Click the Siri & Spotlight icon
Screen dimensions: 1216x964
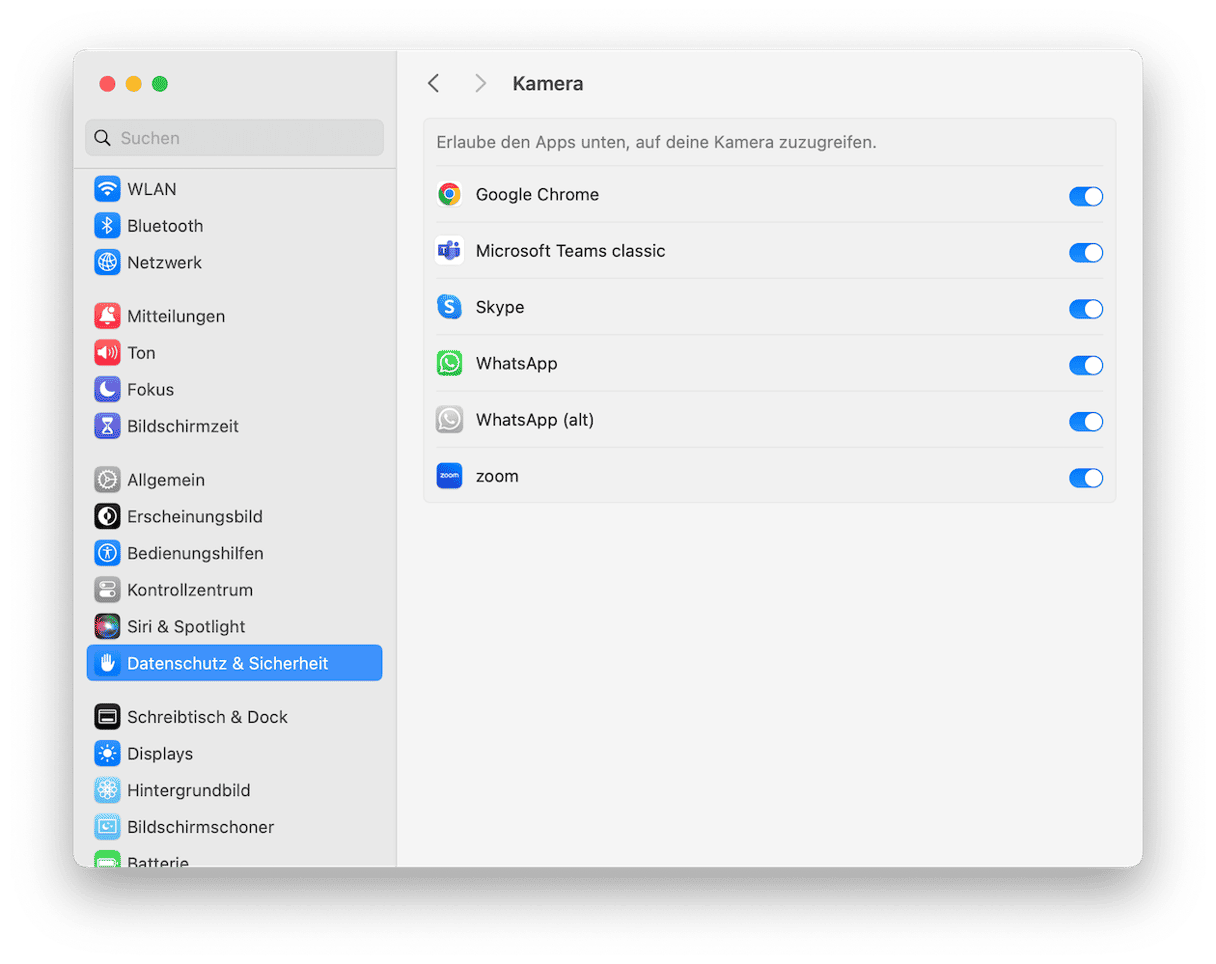(107, 627)
